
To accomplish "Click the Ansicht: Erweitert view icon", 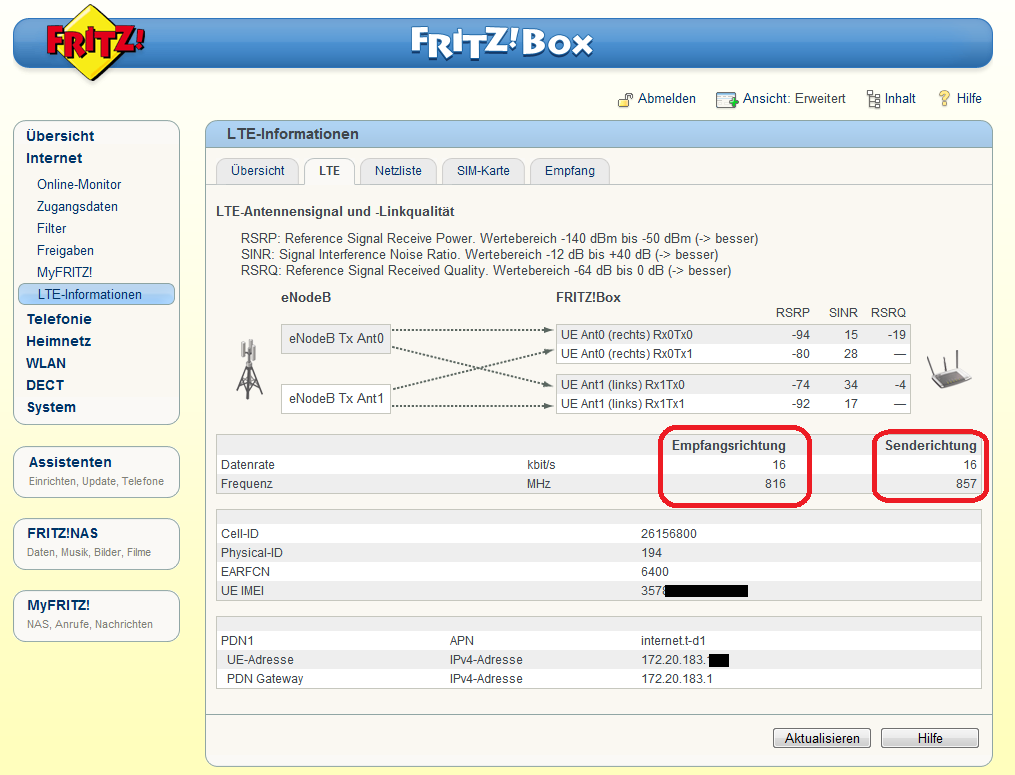I will pos(726,99).
